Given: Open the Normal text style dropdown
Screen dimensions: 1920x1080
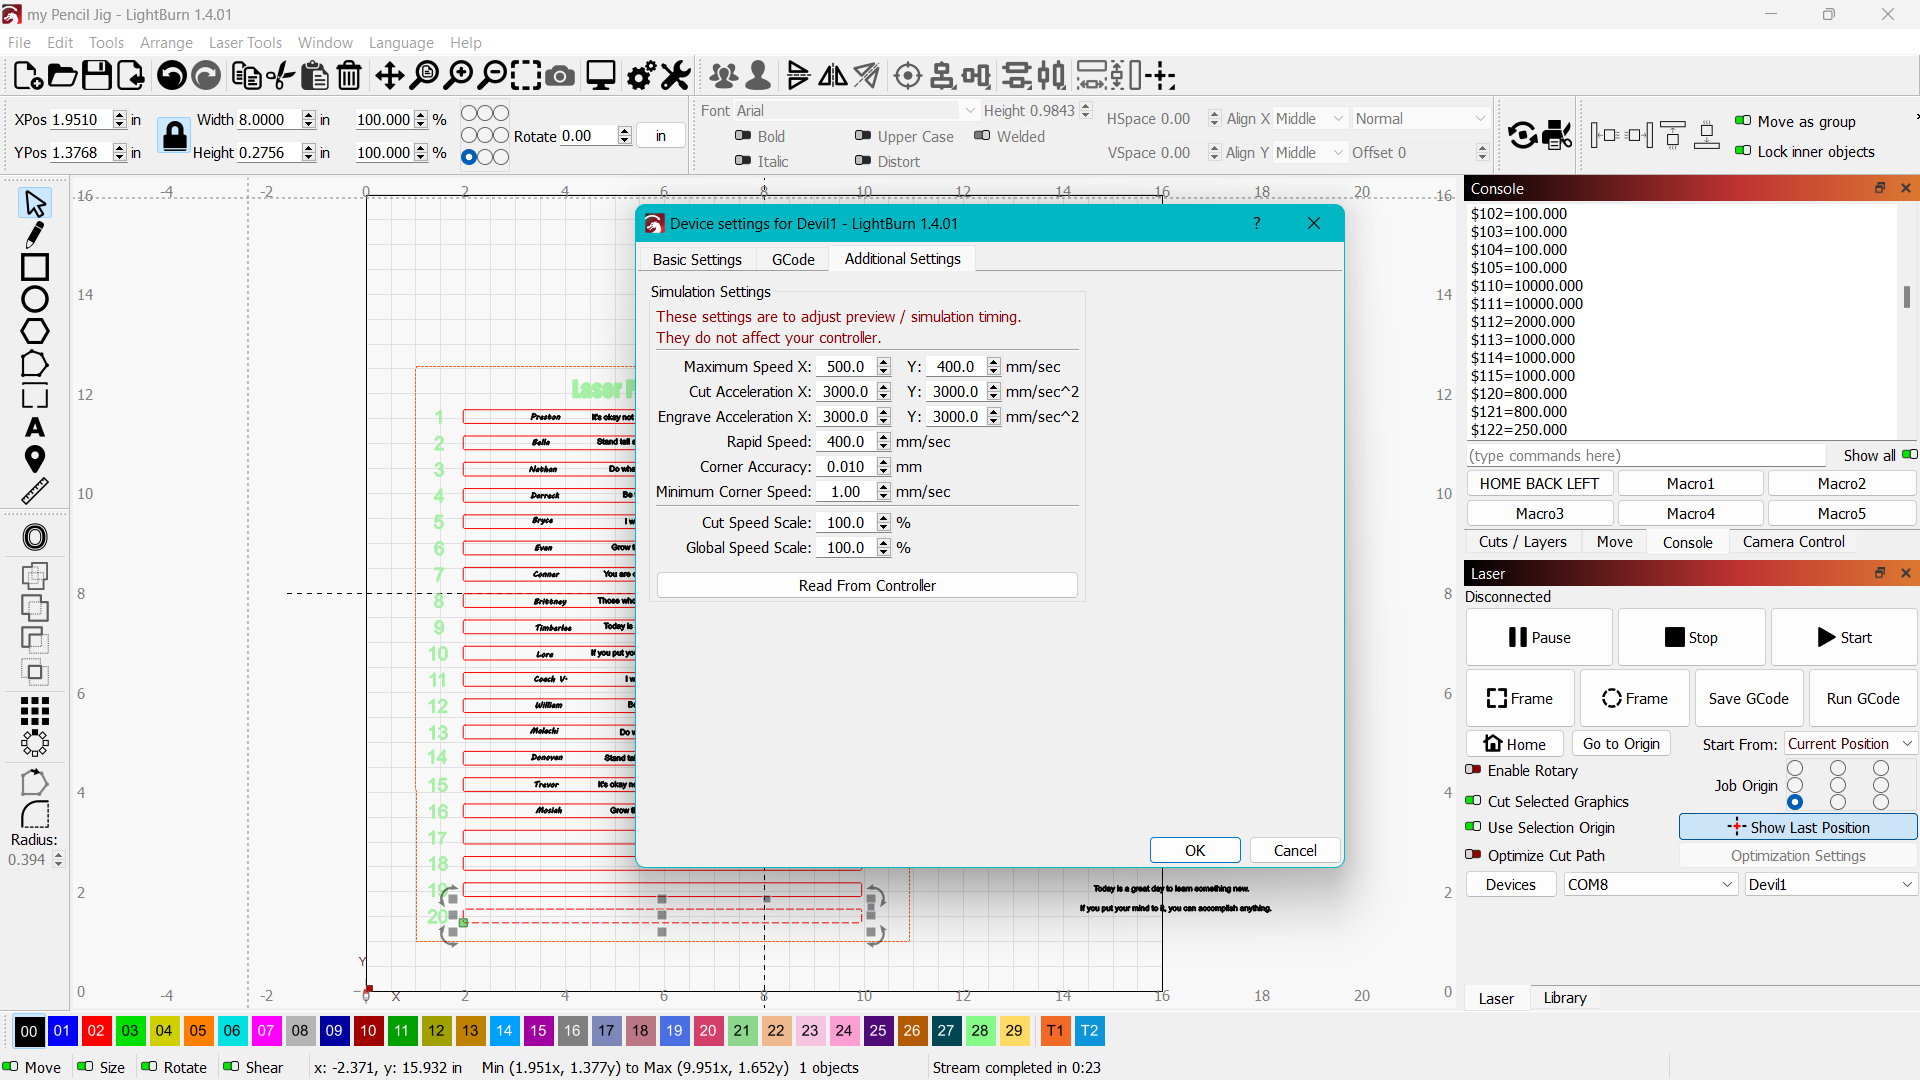Looking at the screenshot, I should click(x=1420, y=118).
